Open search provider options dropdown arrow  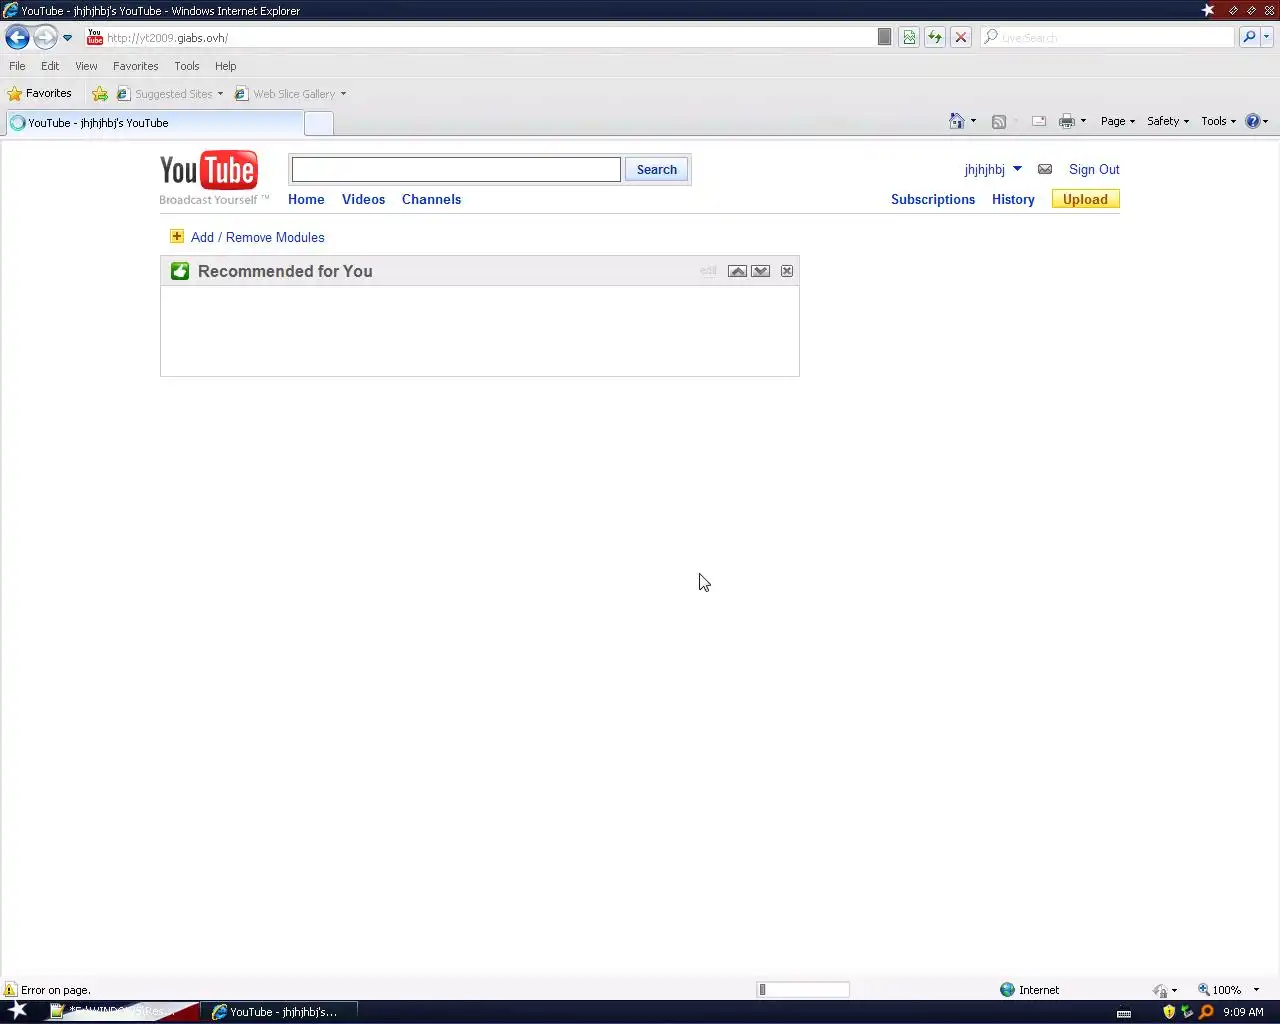click(1266, 37)
